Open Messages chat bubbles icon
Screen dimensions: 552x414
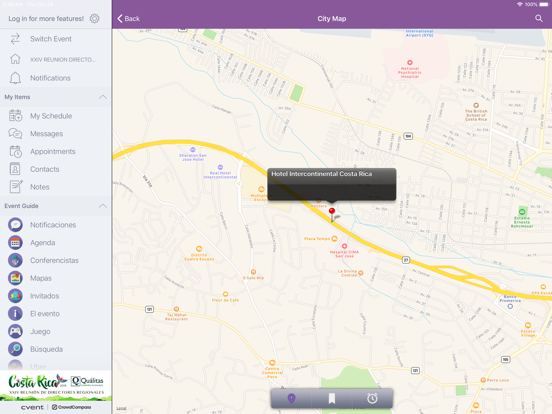pos(15,133)
